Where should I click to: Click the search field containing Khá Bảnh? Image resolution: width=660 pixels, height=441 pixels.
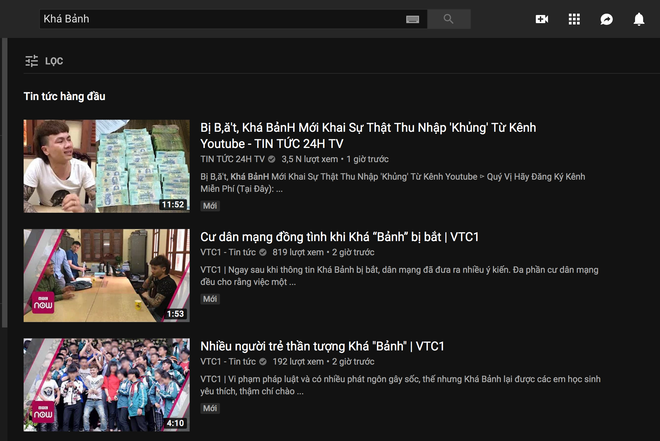pos(234,19)
